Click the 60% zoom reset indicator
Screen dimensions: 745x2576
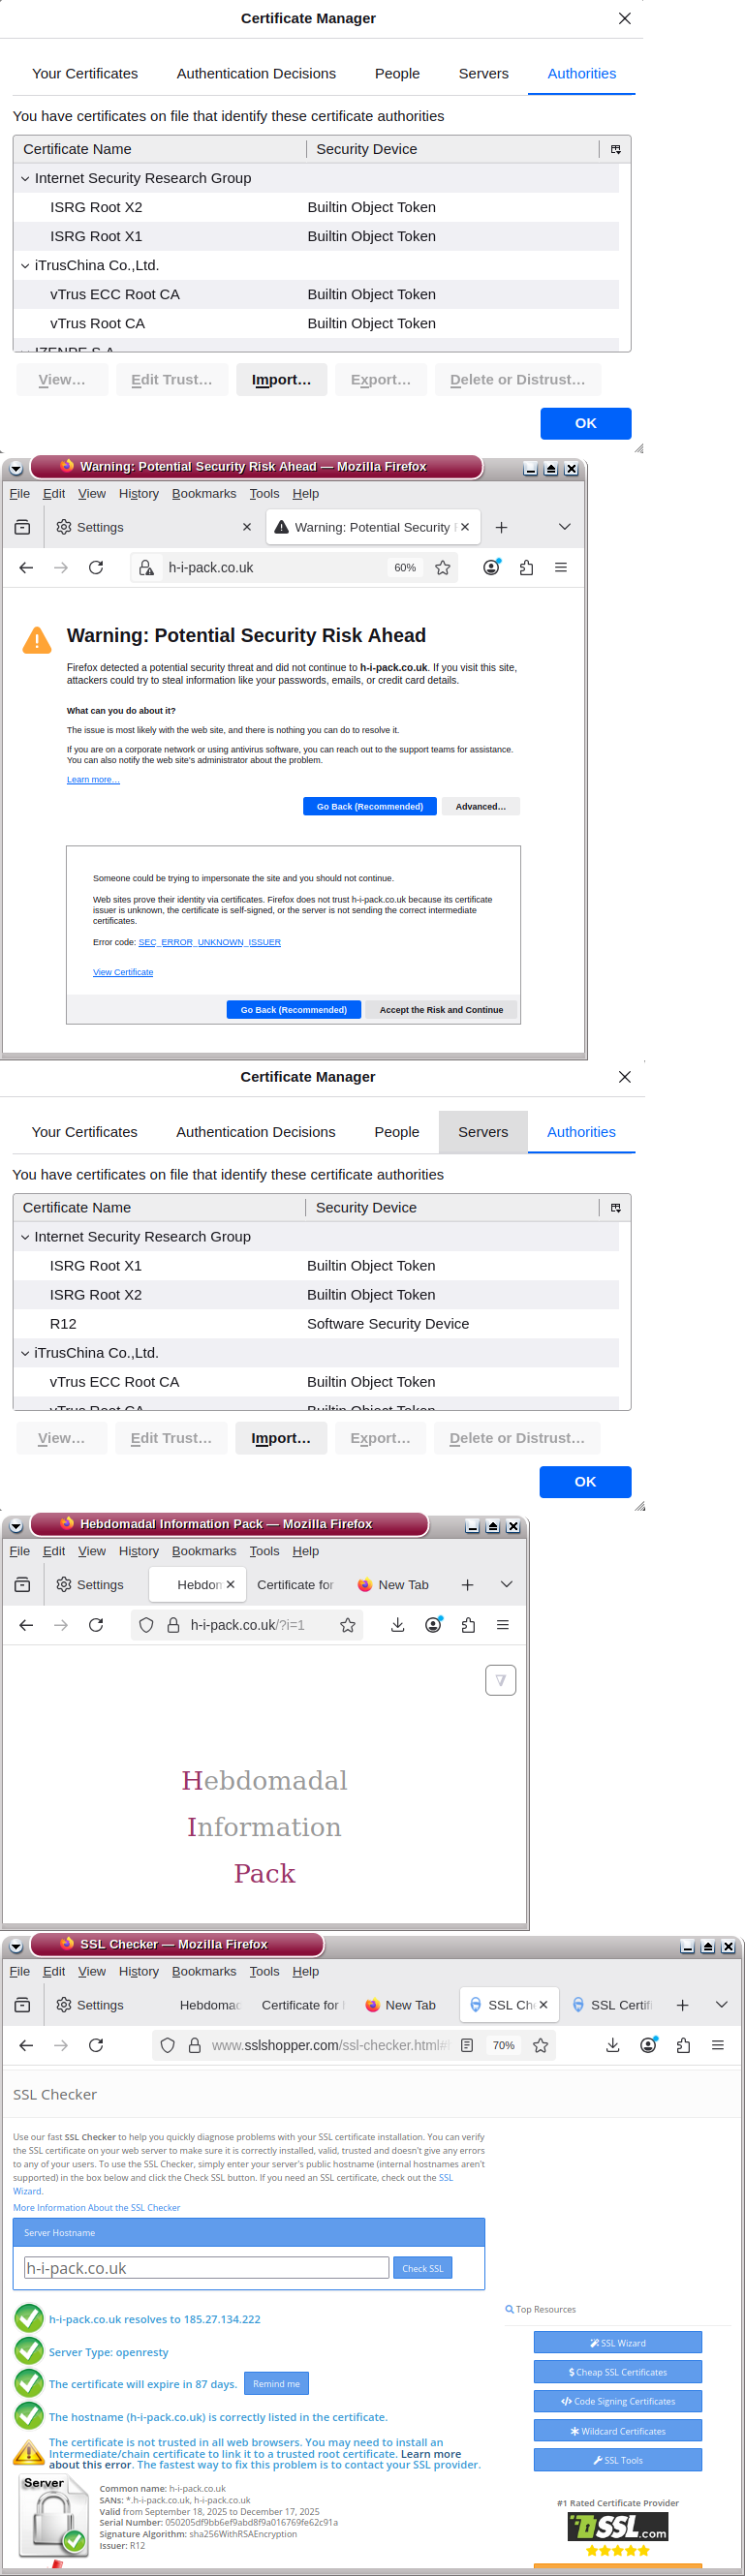coord(405,568)
